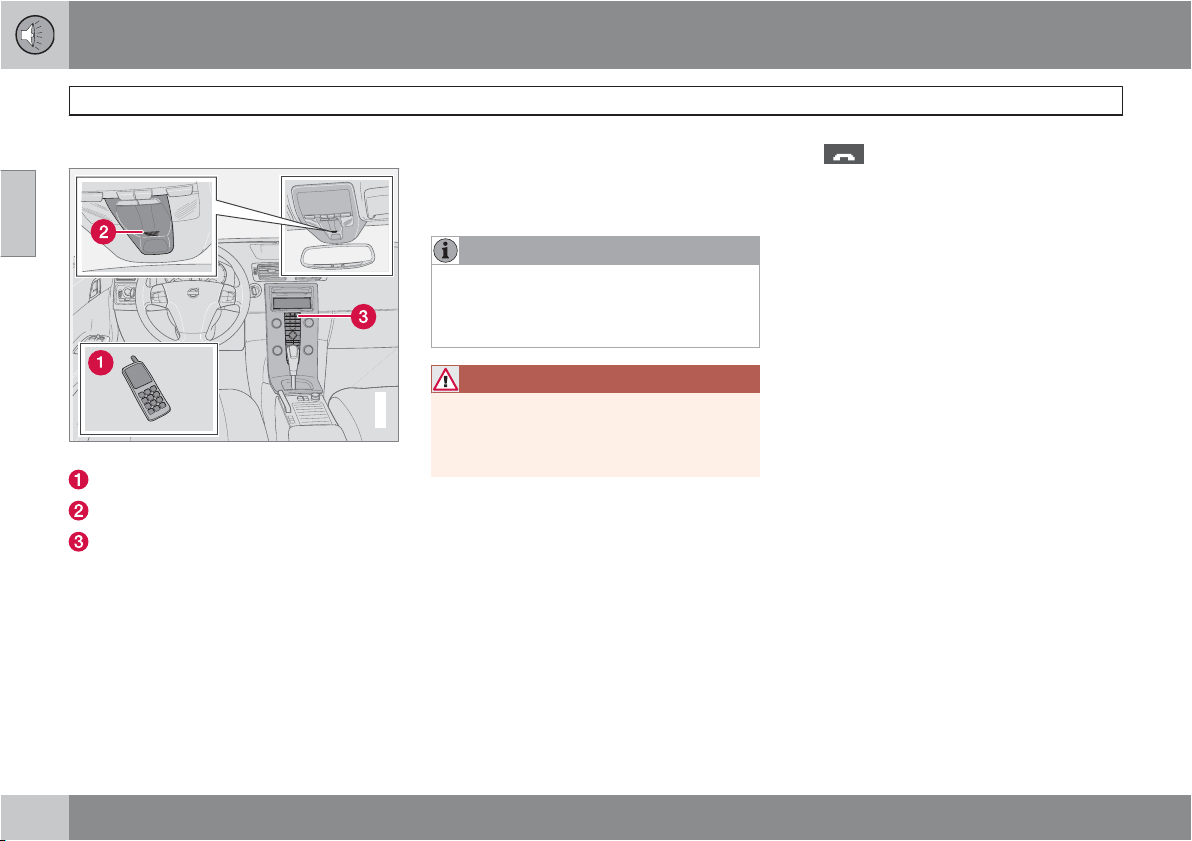
Task: Click the rearview mirror inset image
Action: 337,226
